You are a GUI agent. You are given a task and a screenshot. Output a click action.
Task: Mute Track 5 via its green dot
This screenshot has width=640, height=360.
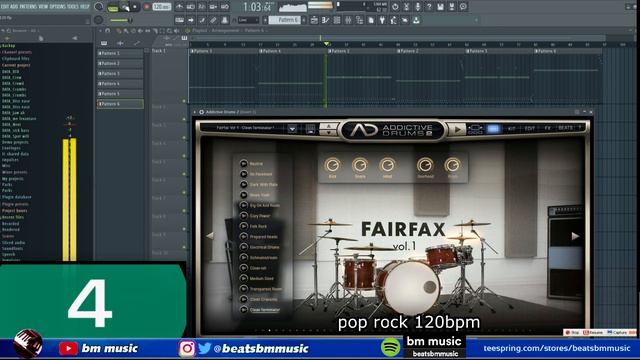click(x=184, y=174)
